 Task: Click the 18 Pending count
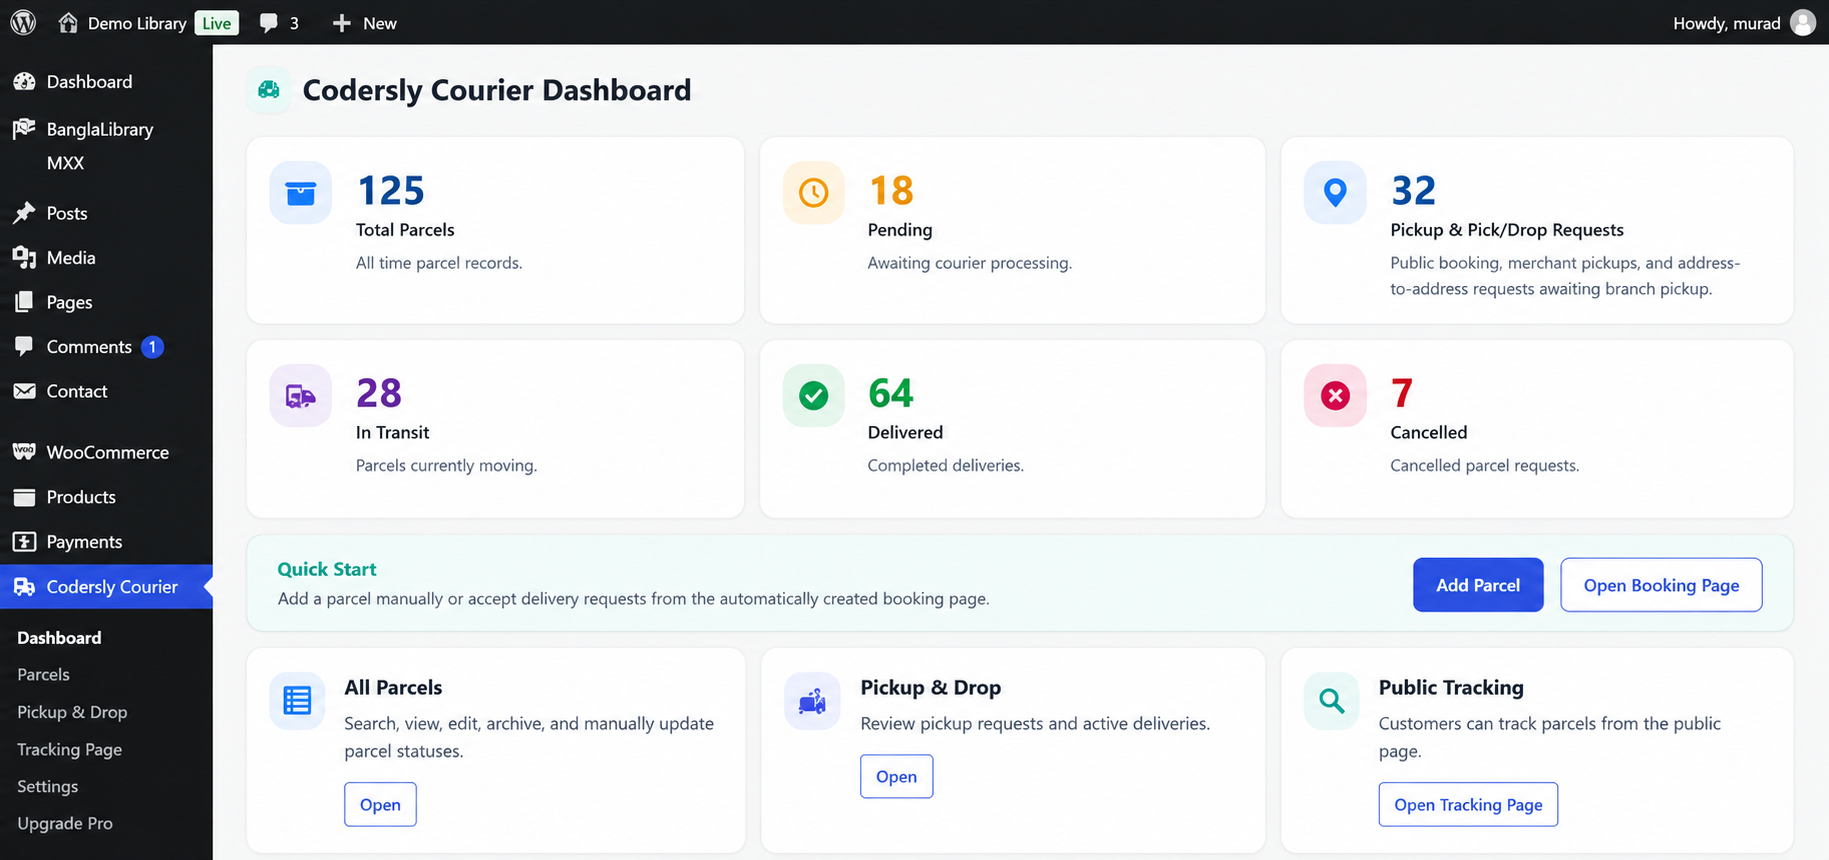891,190
